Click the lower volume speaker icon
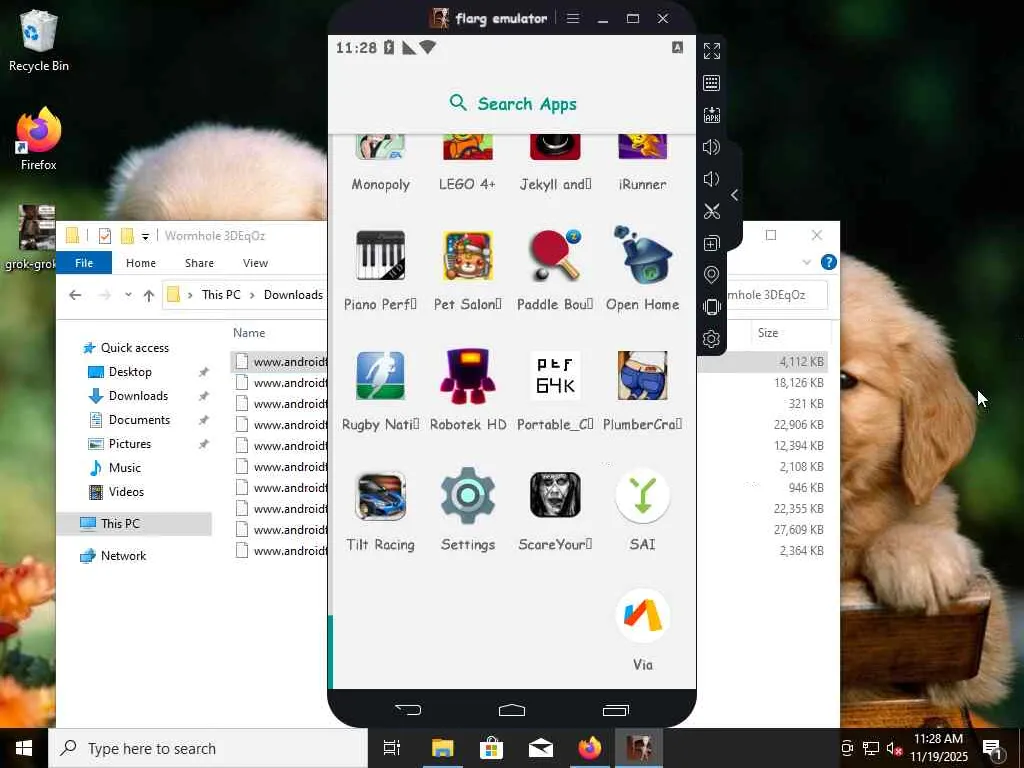1024x768 pixels. click(x=712, y=179)
